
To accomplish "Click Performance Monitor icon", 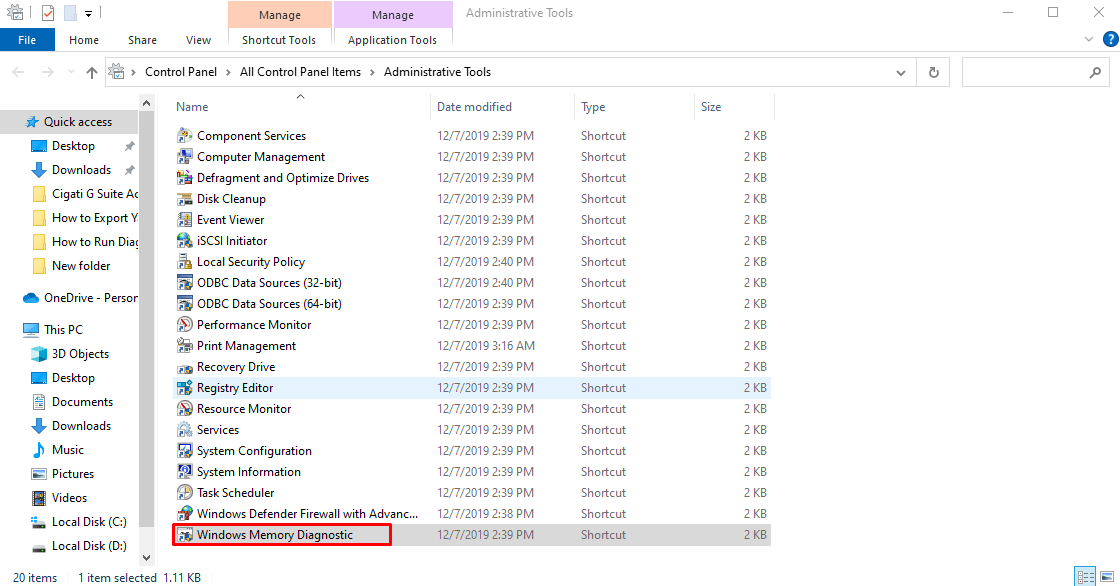I will pyautogui.click(x=184, y=324).
